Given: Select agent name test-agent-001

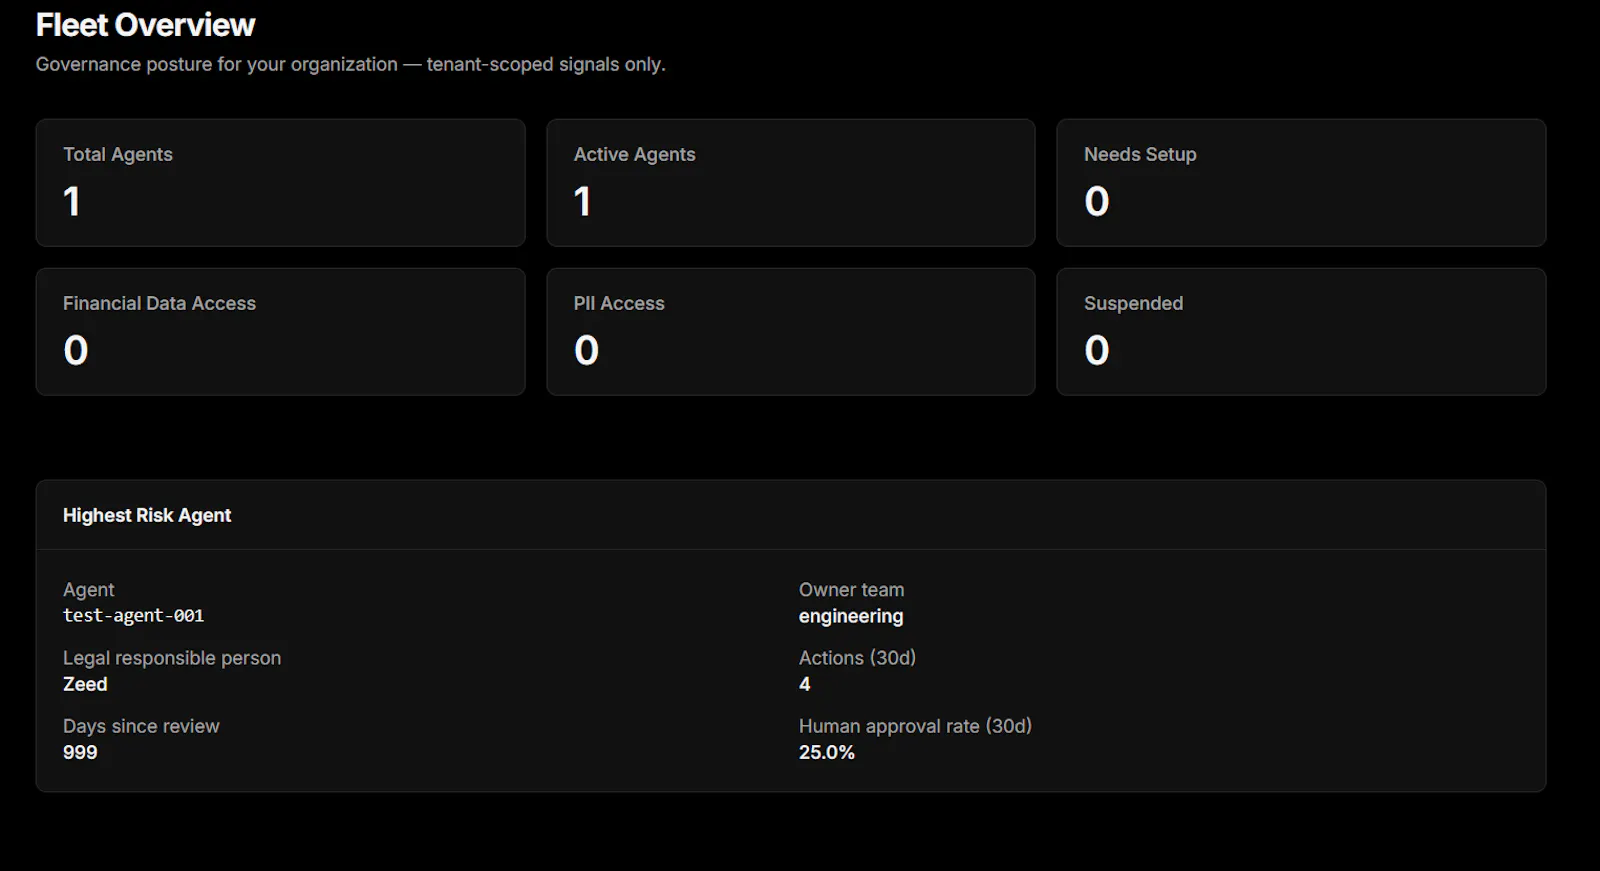Looking at the screenshot, I should click(x=134, y=616).
